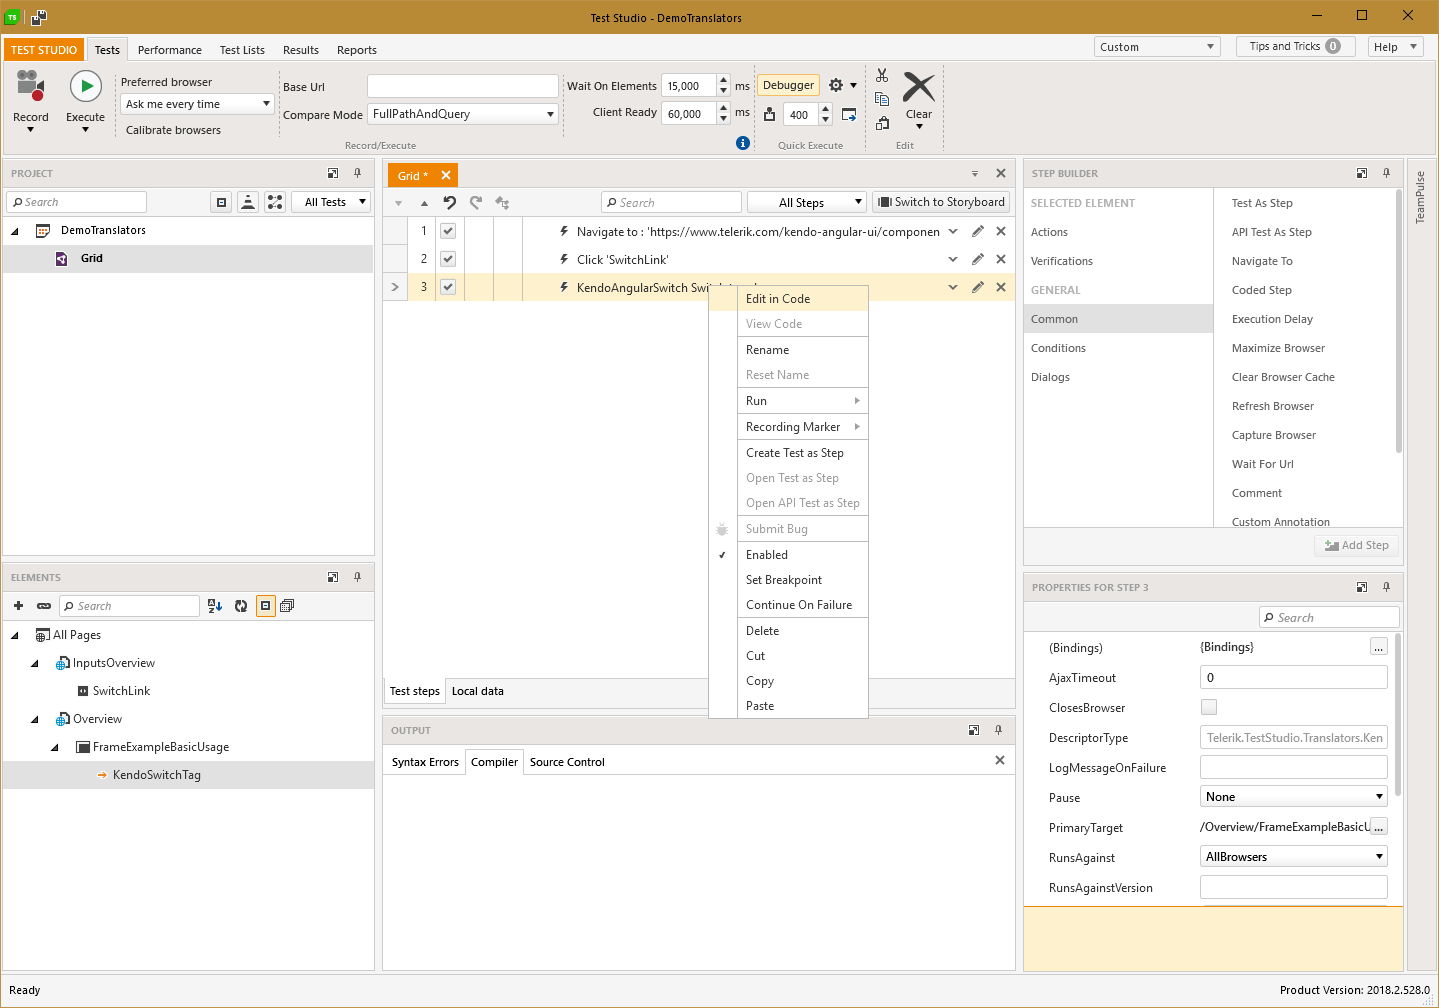
Task: Edit step 1 with the pencil icon
Action: [978, 231]
